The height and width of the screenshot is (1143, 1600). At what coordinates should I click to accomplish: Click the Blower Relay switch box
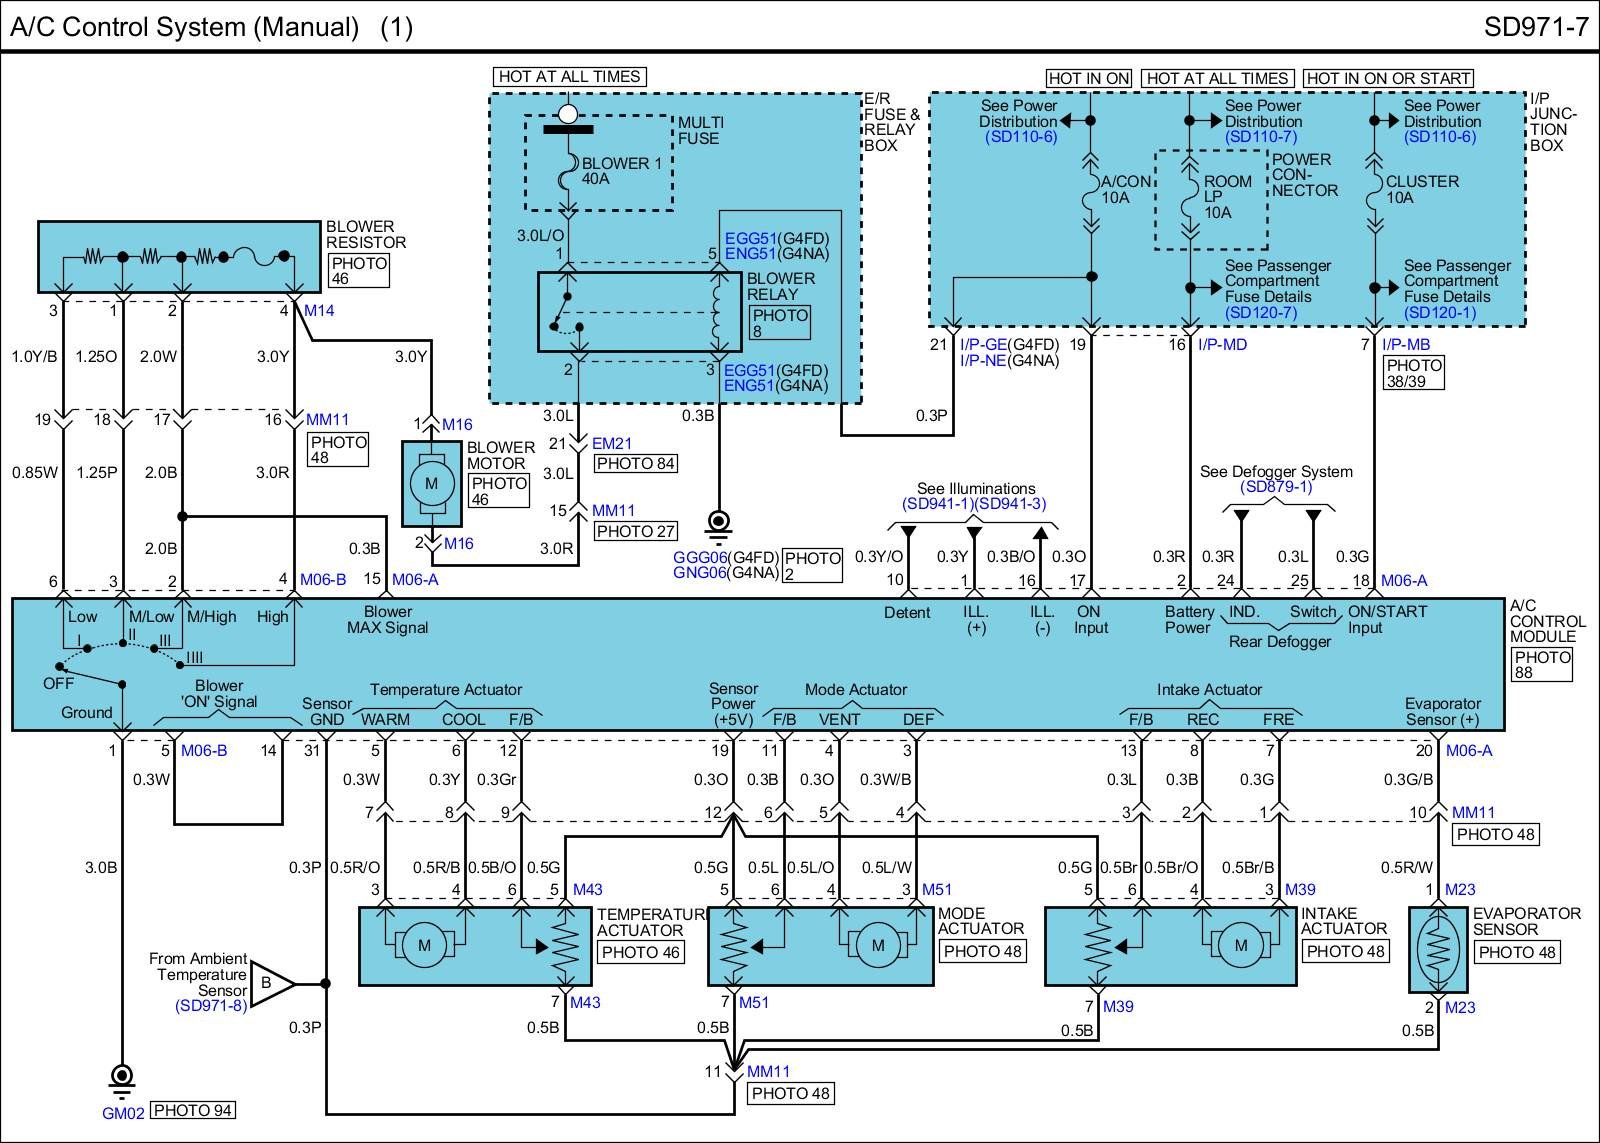click(x=626, y=311)
